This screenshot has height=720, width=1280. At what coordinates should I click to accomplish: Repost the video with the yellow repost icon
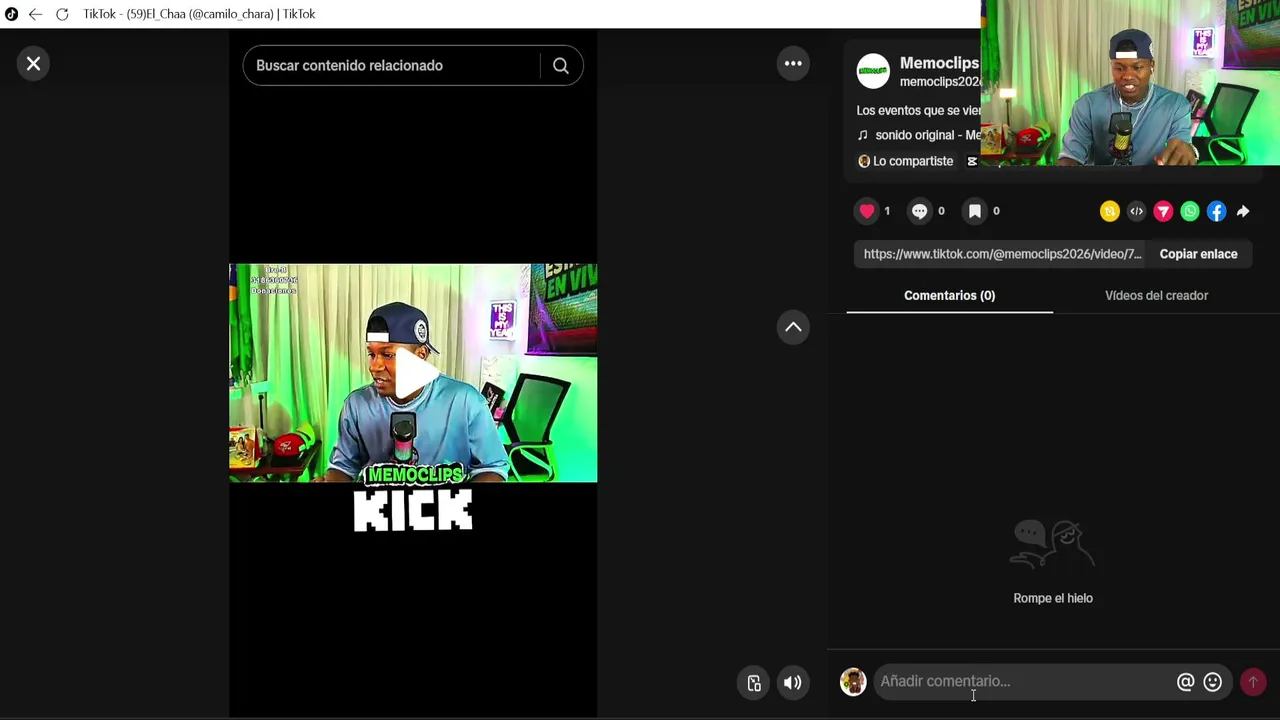coord(1109,211)
